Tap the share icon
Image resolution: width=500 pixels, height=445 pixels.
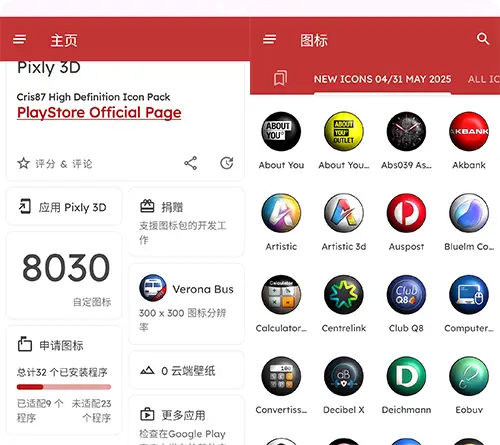tap(191, 163)
